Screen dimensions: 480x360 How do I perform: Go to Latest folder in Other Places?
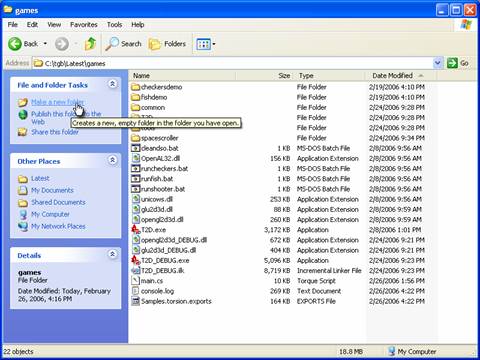40,178
